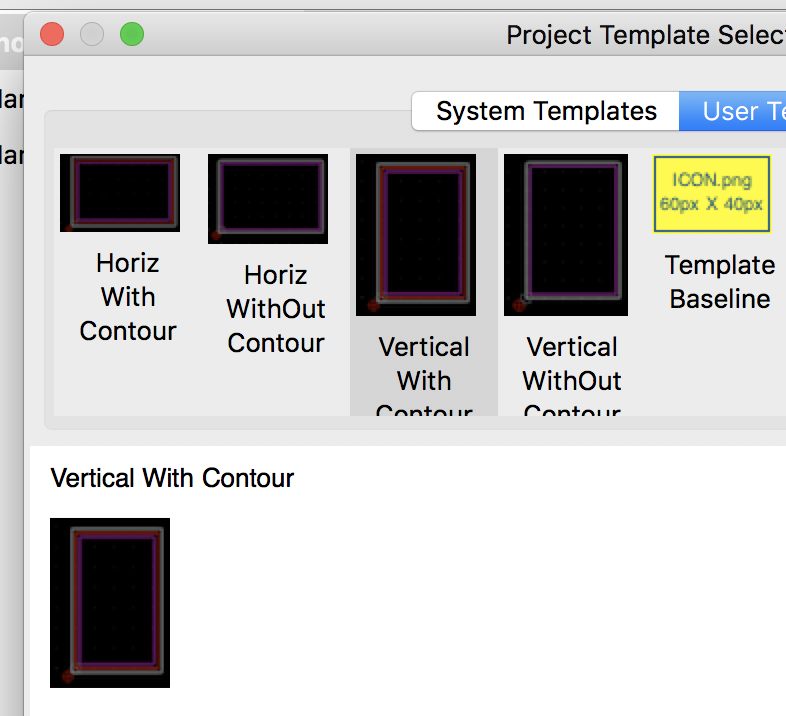The height and width of the screenshot is (716, 786).
Task: Click the green zoom window button
Action: pyautogui.click(x=132, y=35)
